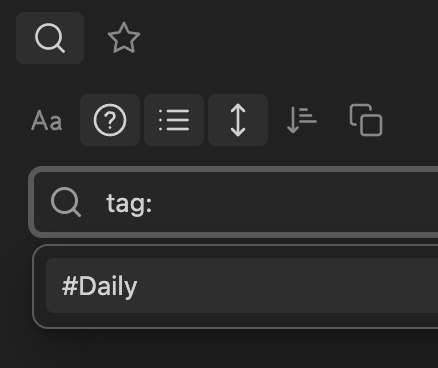Focus the search field containing "tag:"
438x368 pixels.
click(235, 202)
